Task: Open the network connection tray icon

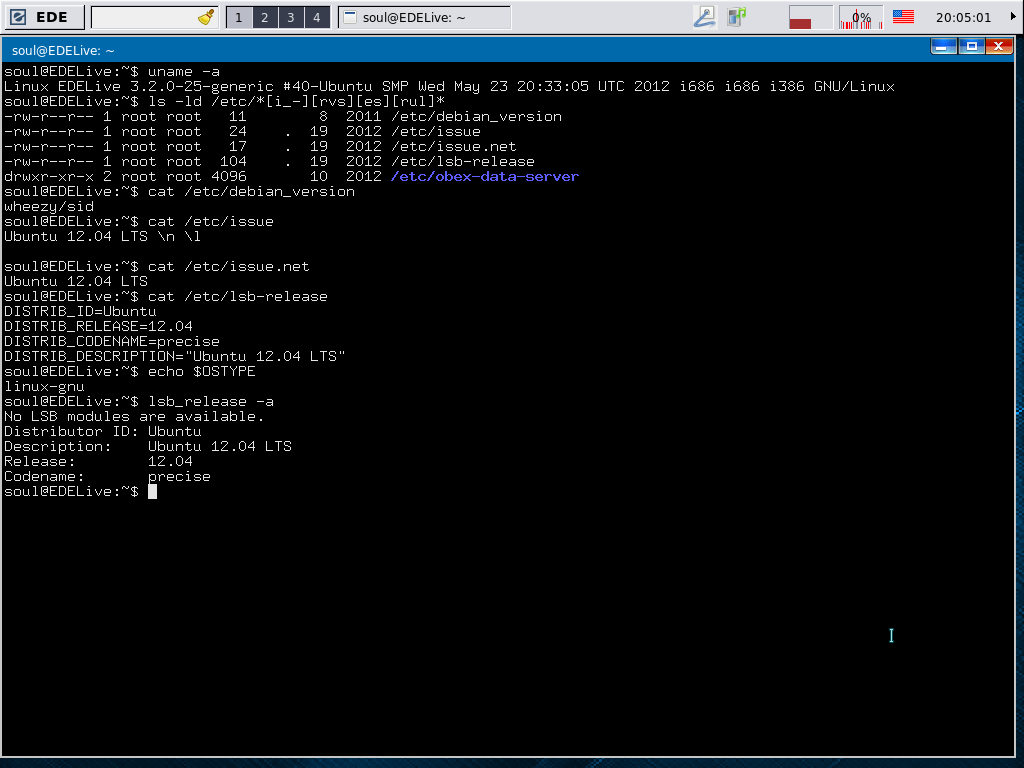Action: pyautogui.click(x=705, y=18)
